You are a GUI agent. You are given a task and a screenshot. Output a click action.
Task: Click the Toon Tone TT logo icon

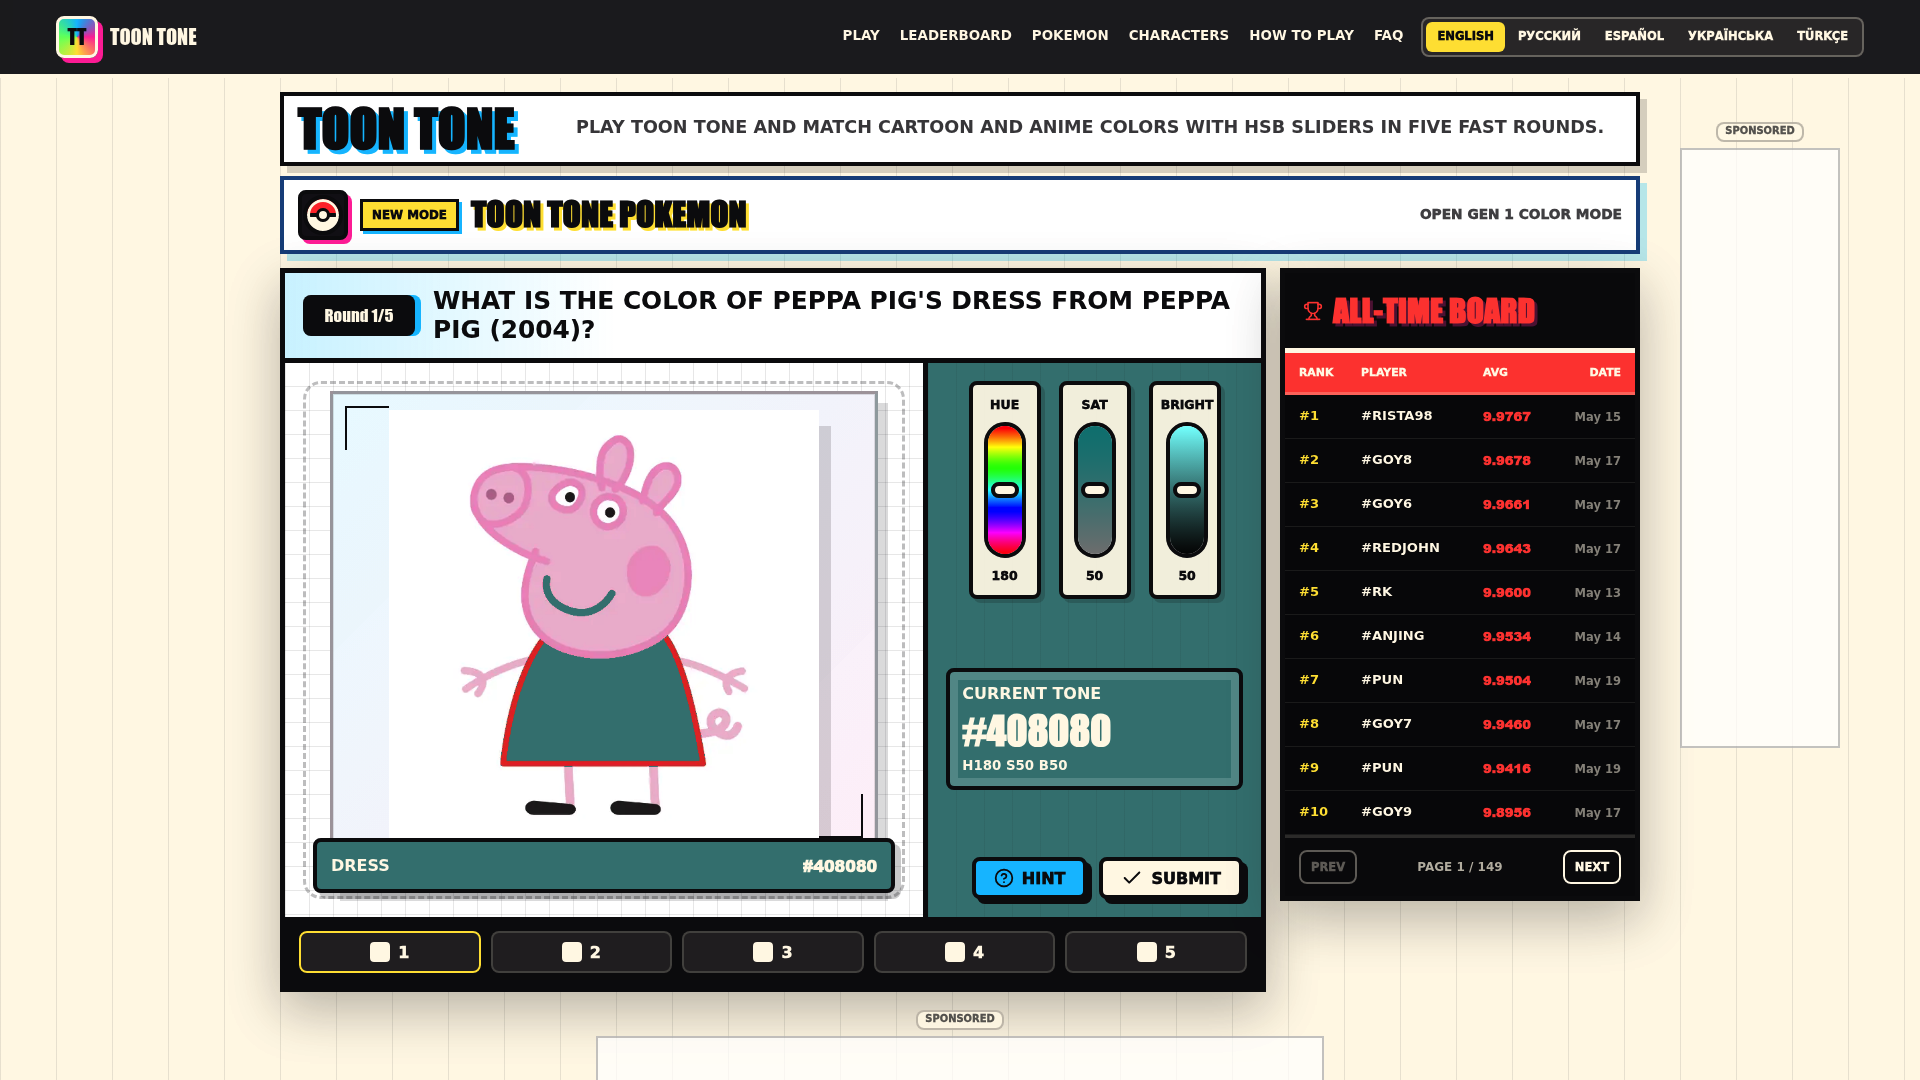click(x=78, y=38)
